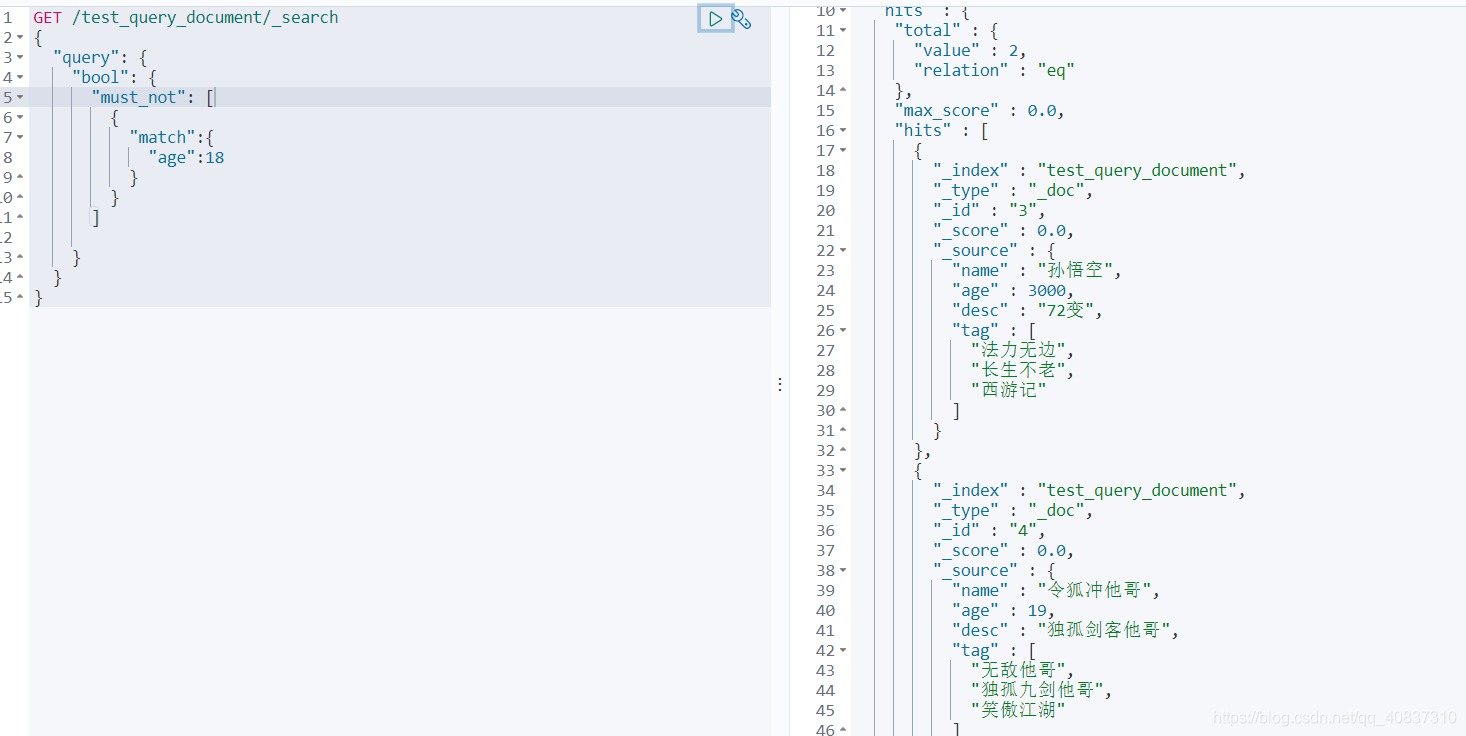Click the "_type" : "_doc" at output line 19
The height and width of the screenshot is (736, 1466).
(1013, 190)
